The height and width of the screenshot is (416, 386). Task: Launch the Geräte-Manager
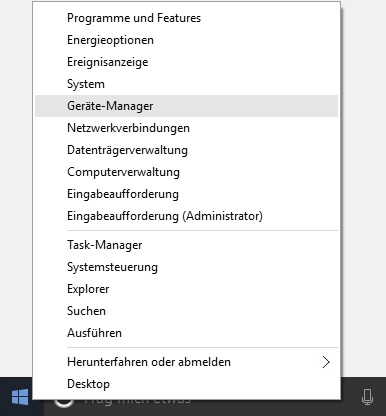[x=186, y=106]
